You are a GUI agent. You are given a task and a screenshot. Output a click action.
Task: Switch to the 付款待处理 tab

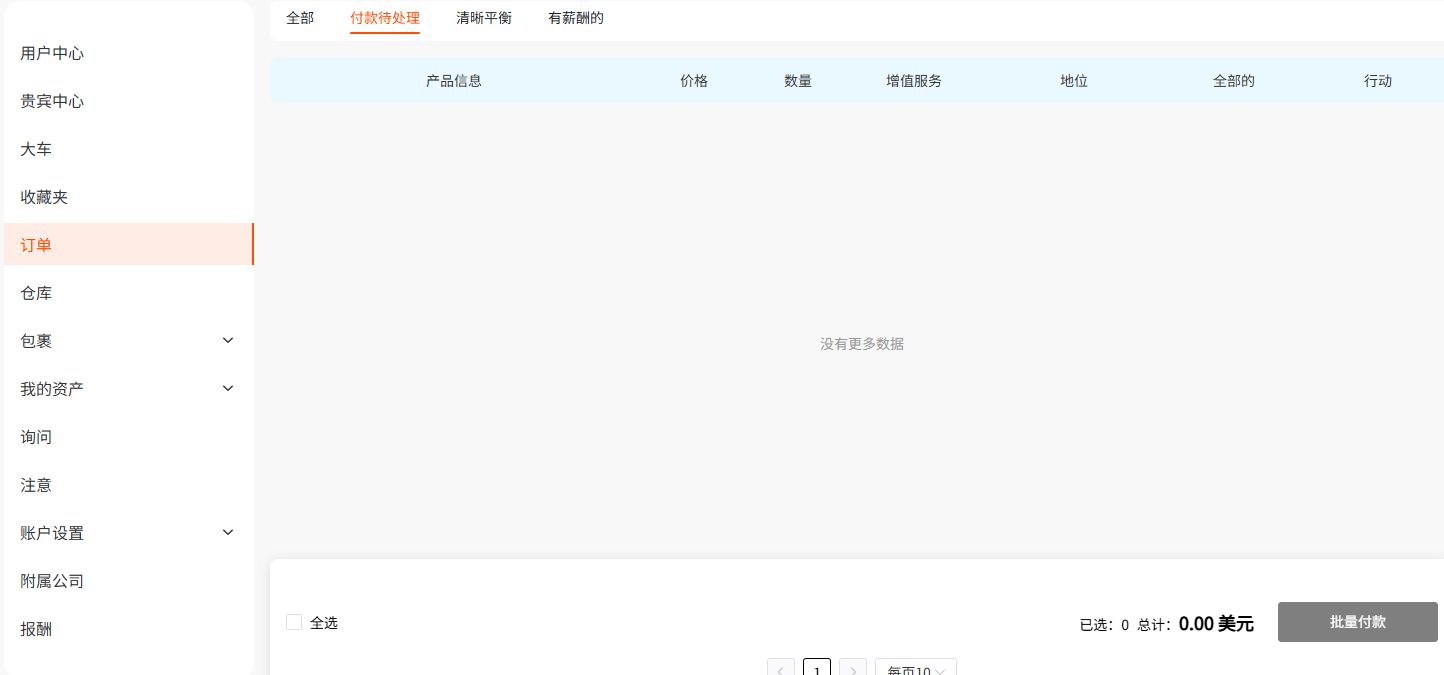385,18
